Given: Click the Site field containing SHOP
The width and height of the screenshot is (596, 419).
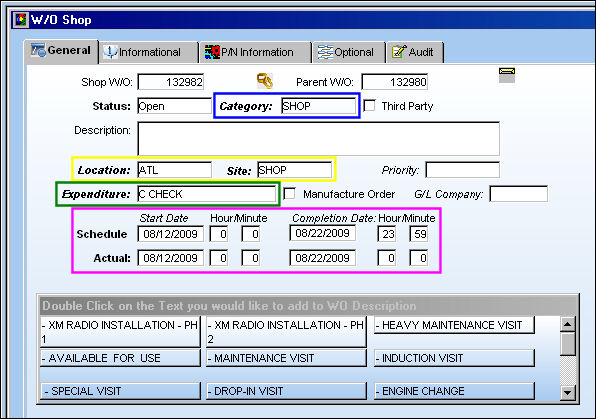Looking at the screenshot, I should (x=295, y=170).
